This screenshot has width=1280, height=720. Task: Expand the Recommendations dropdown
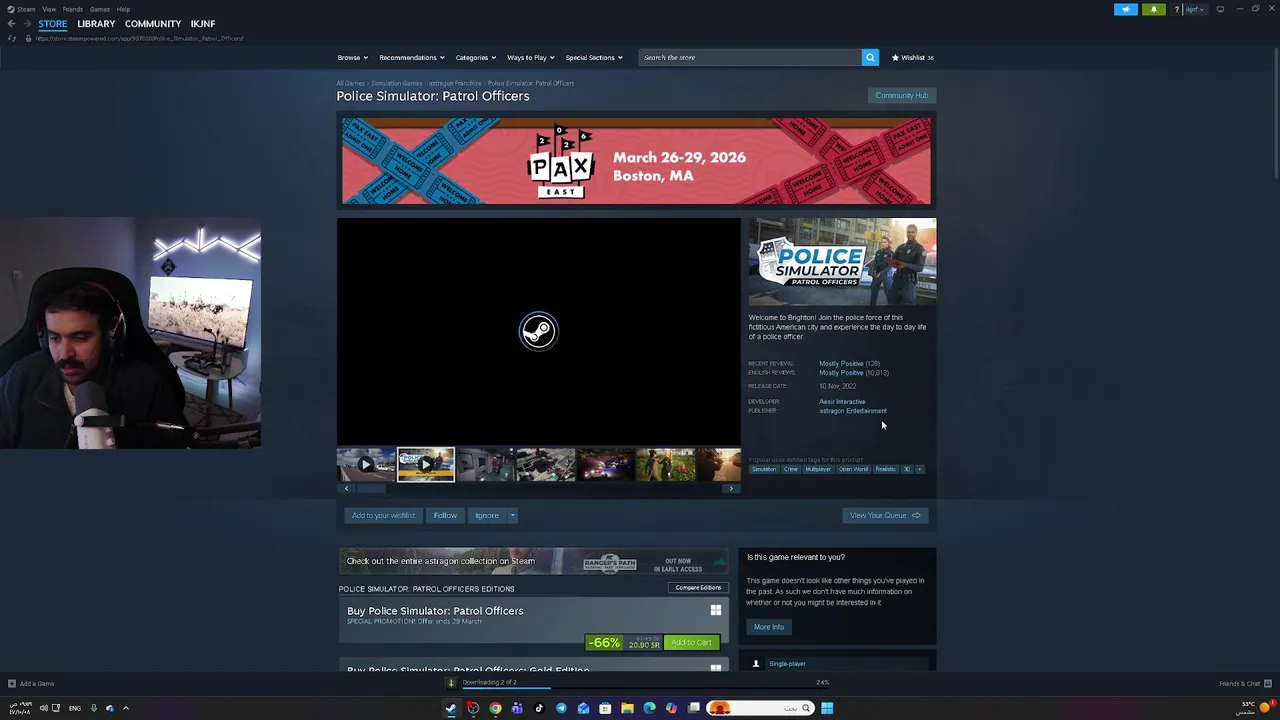tap(411, 57)
